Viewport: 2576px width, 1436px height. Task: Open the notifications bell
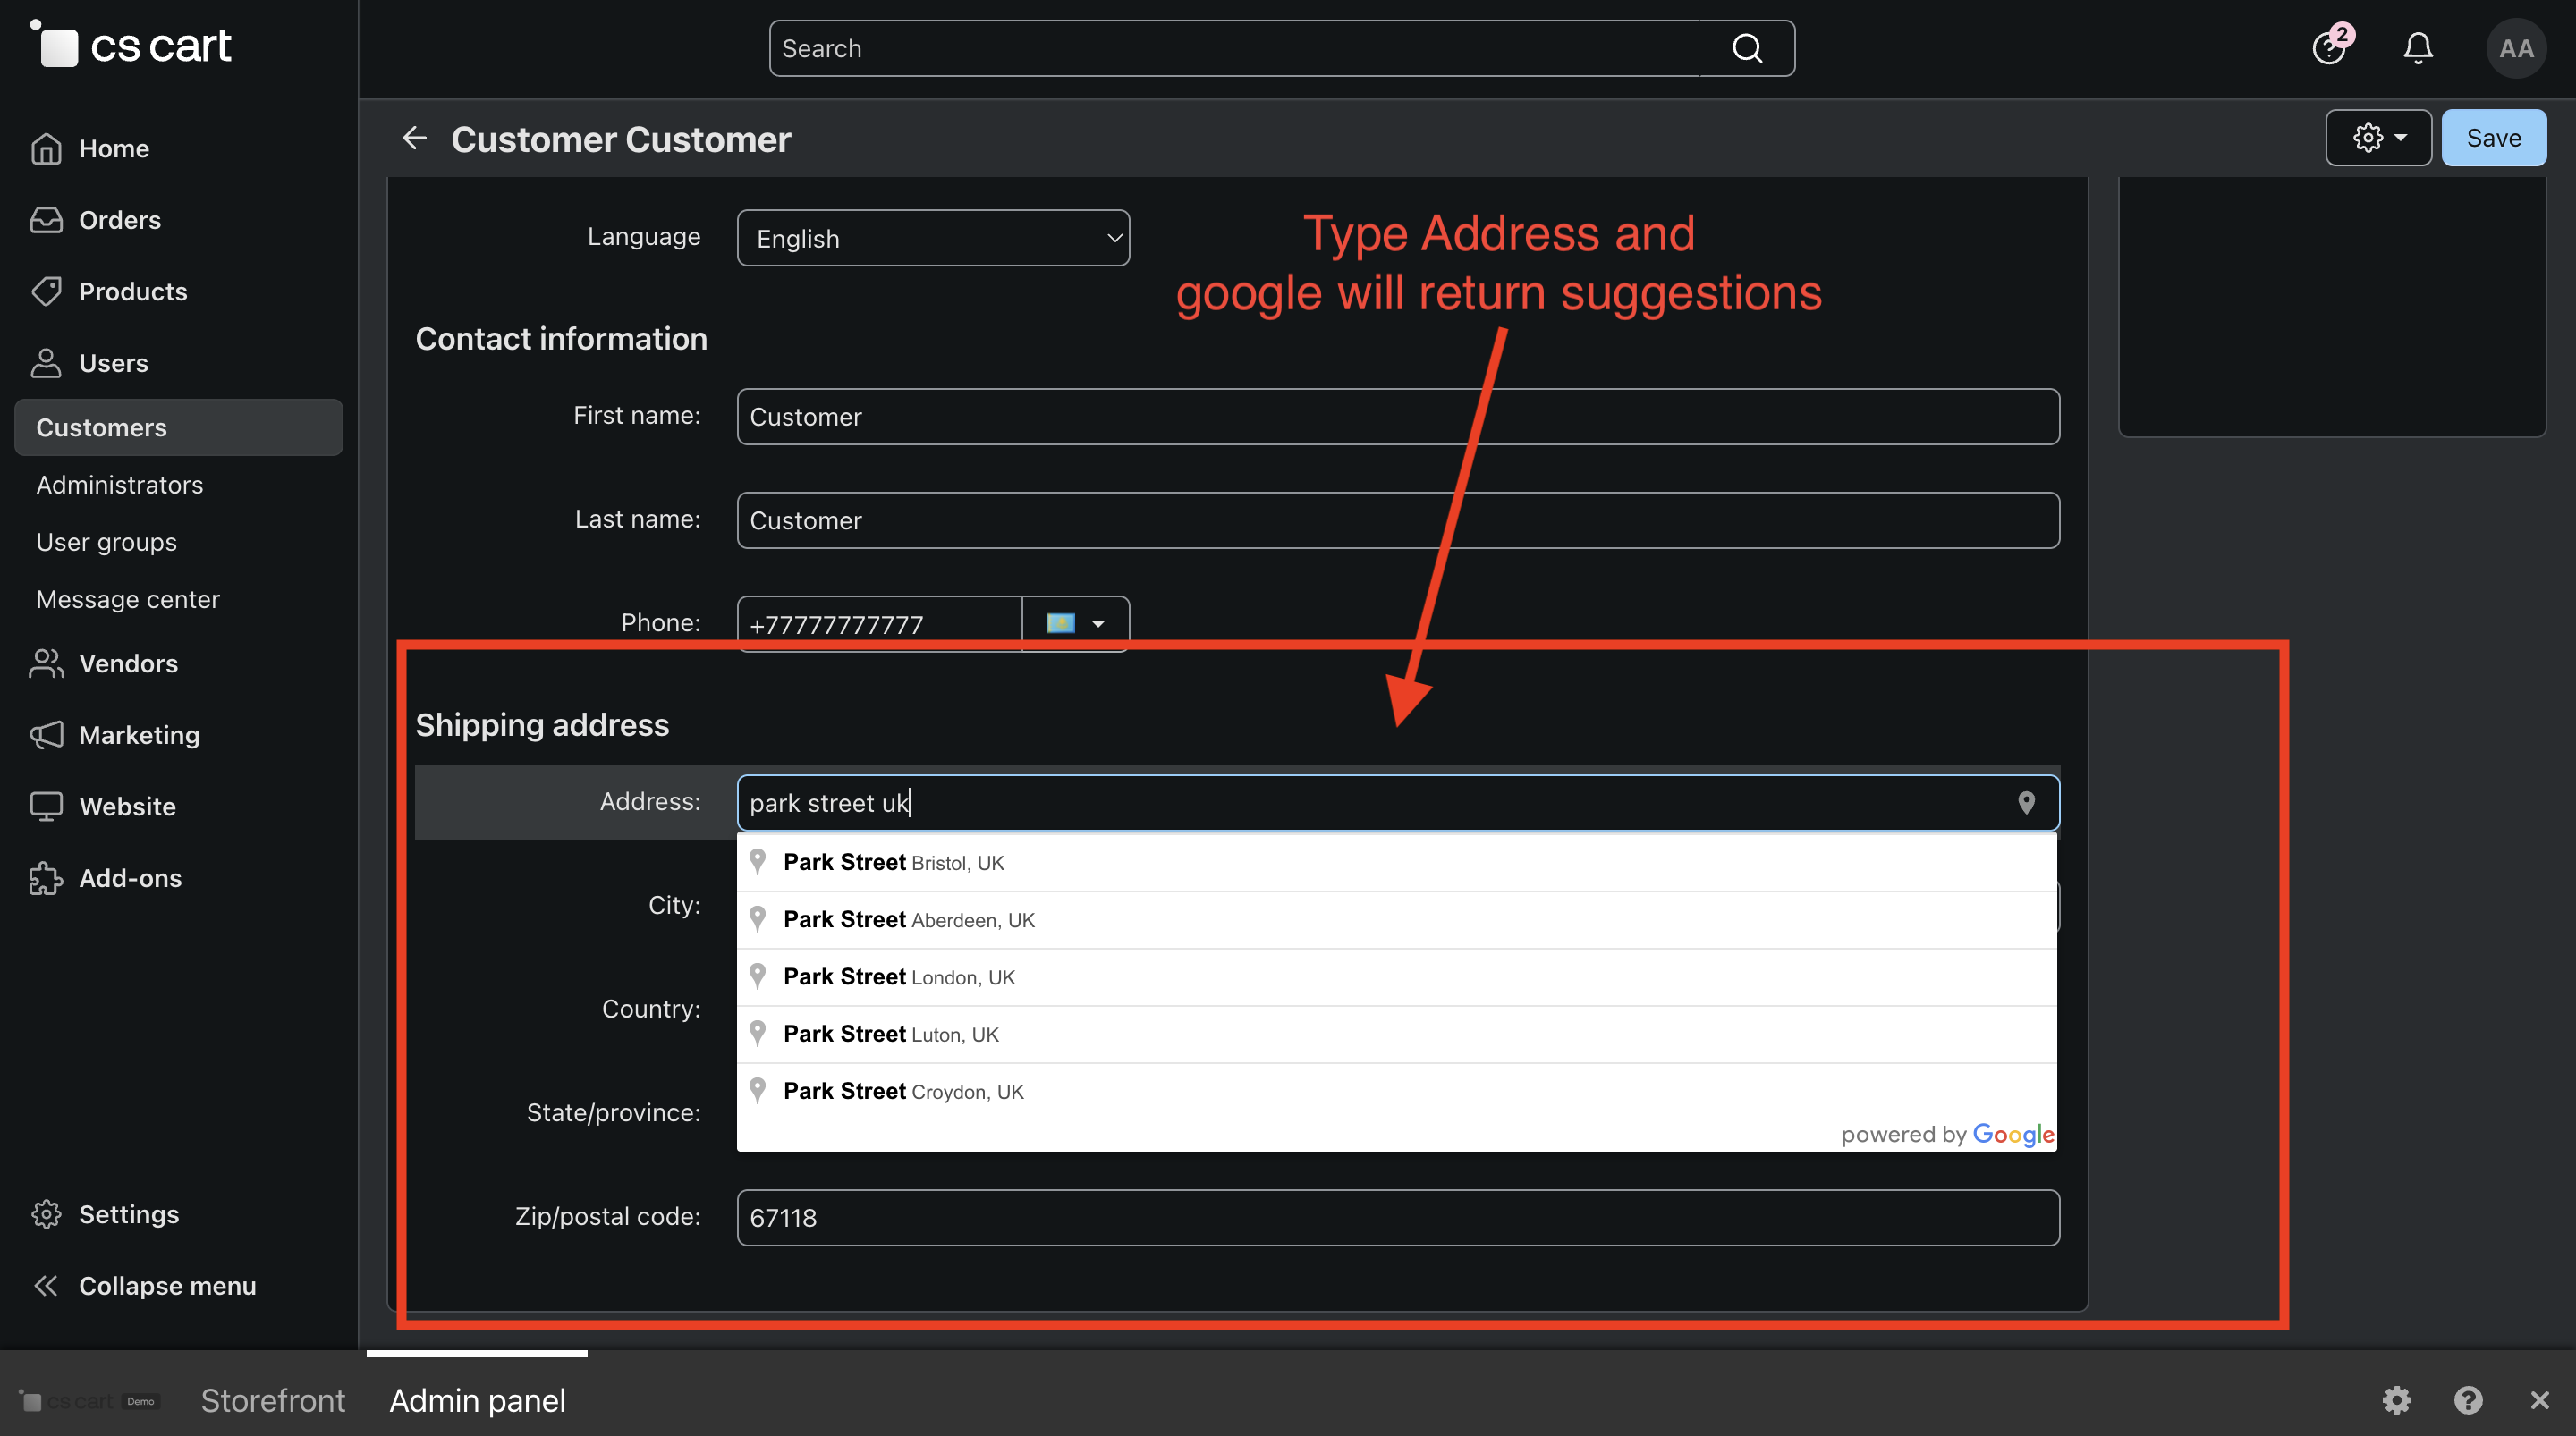click(2418, 48)
